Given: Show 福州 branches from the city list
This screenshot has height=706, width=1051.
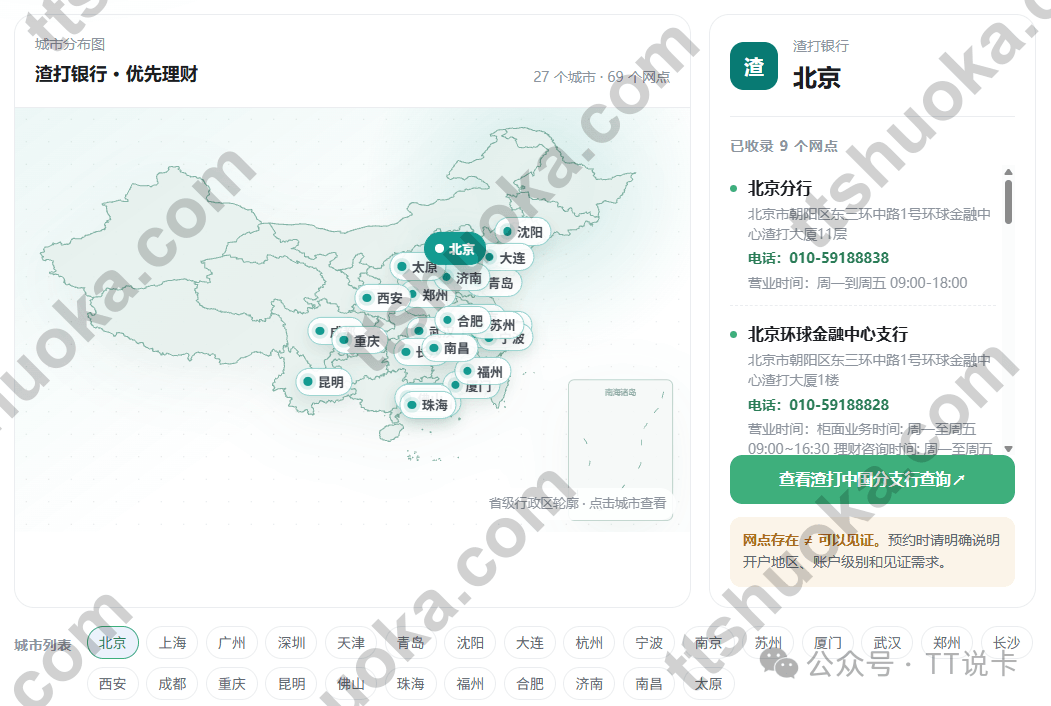Looking at the screenshot, I should tap(470, 684).
